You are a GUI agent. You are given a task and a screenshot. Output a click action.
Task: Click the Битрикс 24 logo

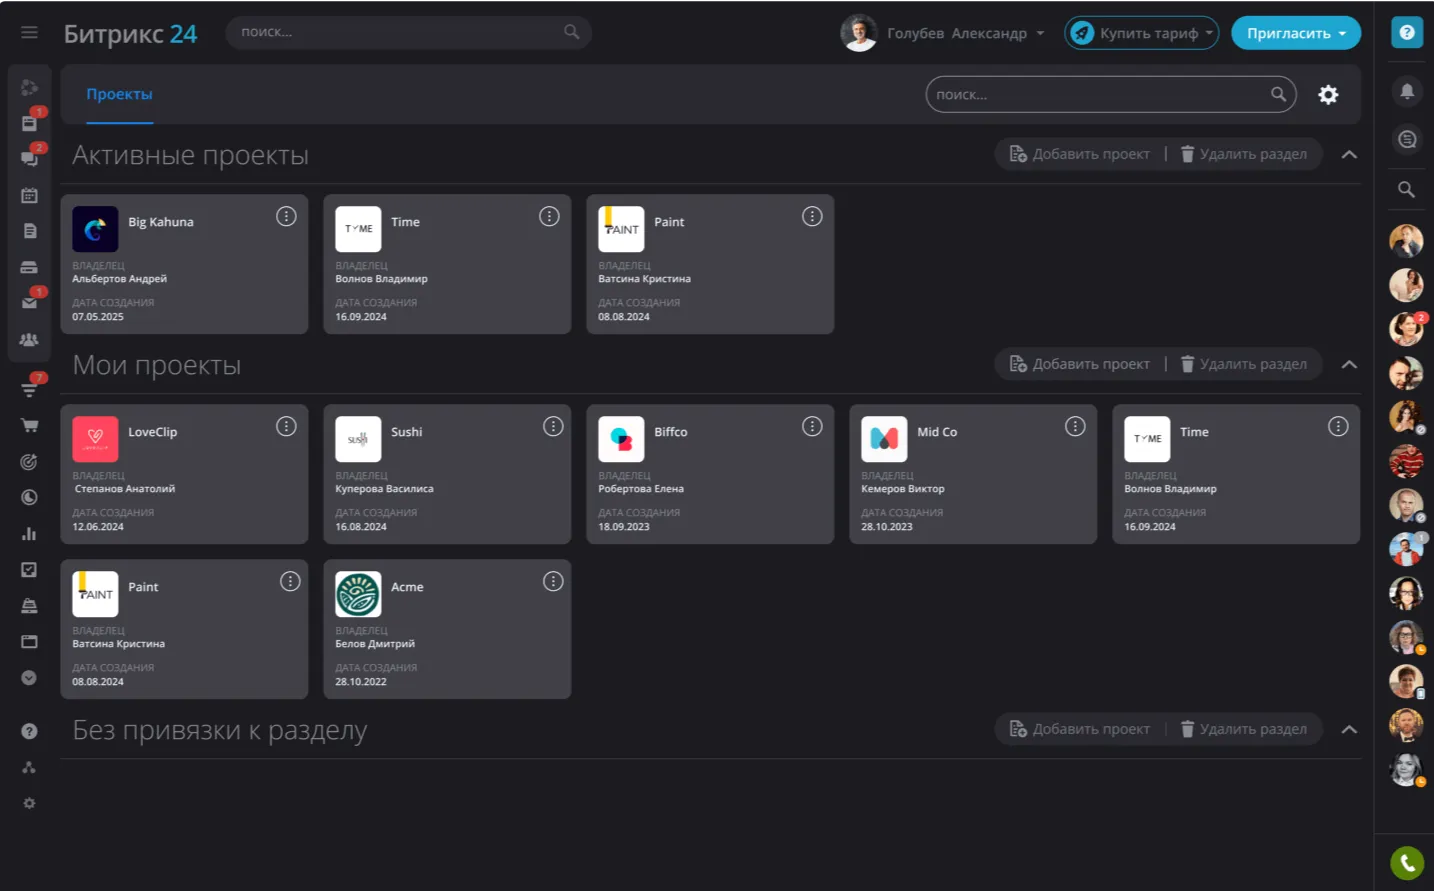[x=130, y=33]
